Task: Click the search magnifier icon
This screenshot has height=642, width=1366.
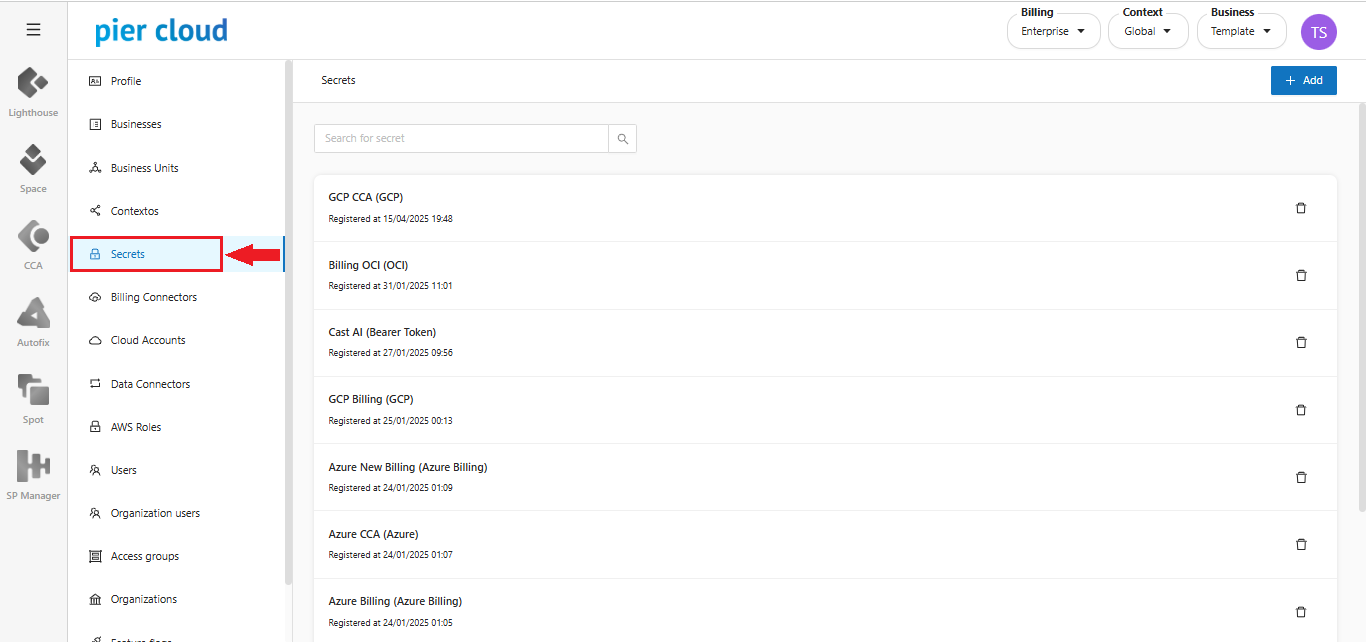Action: pyautogui.click(x=622, y=139)
